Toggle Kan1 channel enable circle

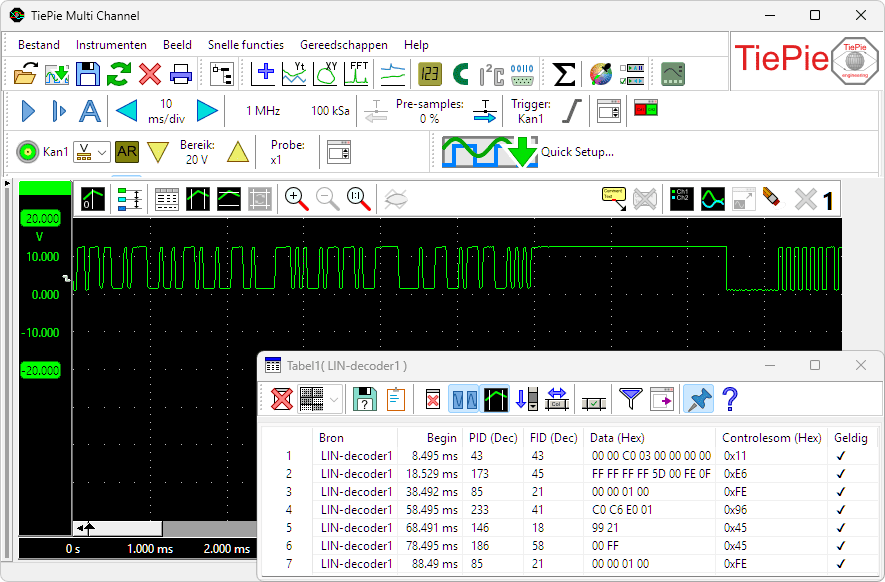(x=27, y=152)
